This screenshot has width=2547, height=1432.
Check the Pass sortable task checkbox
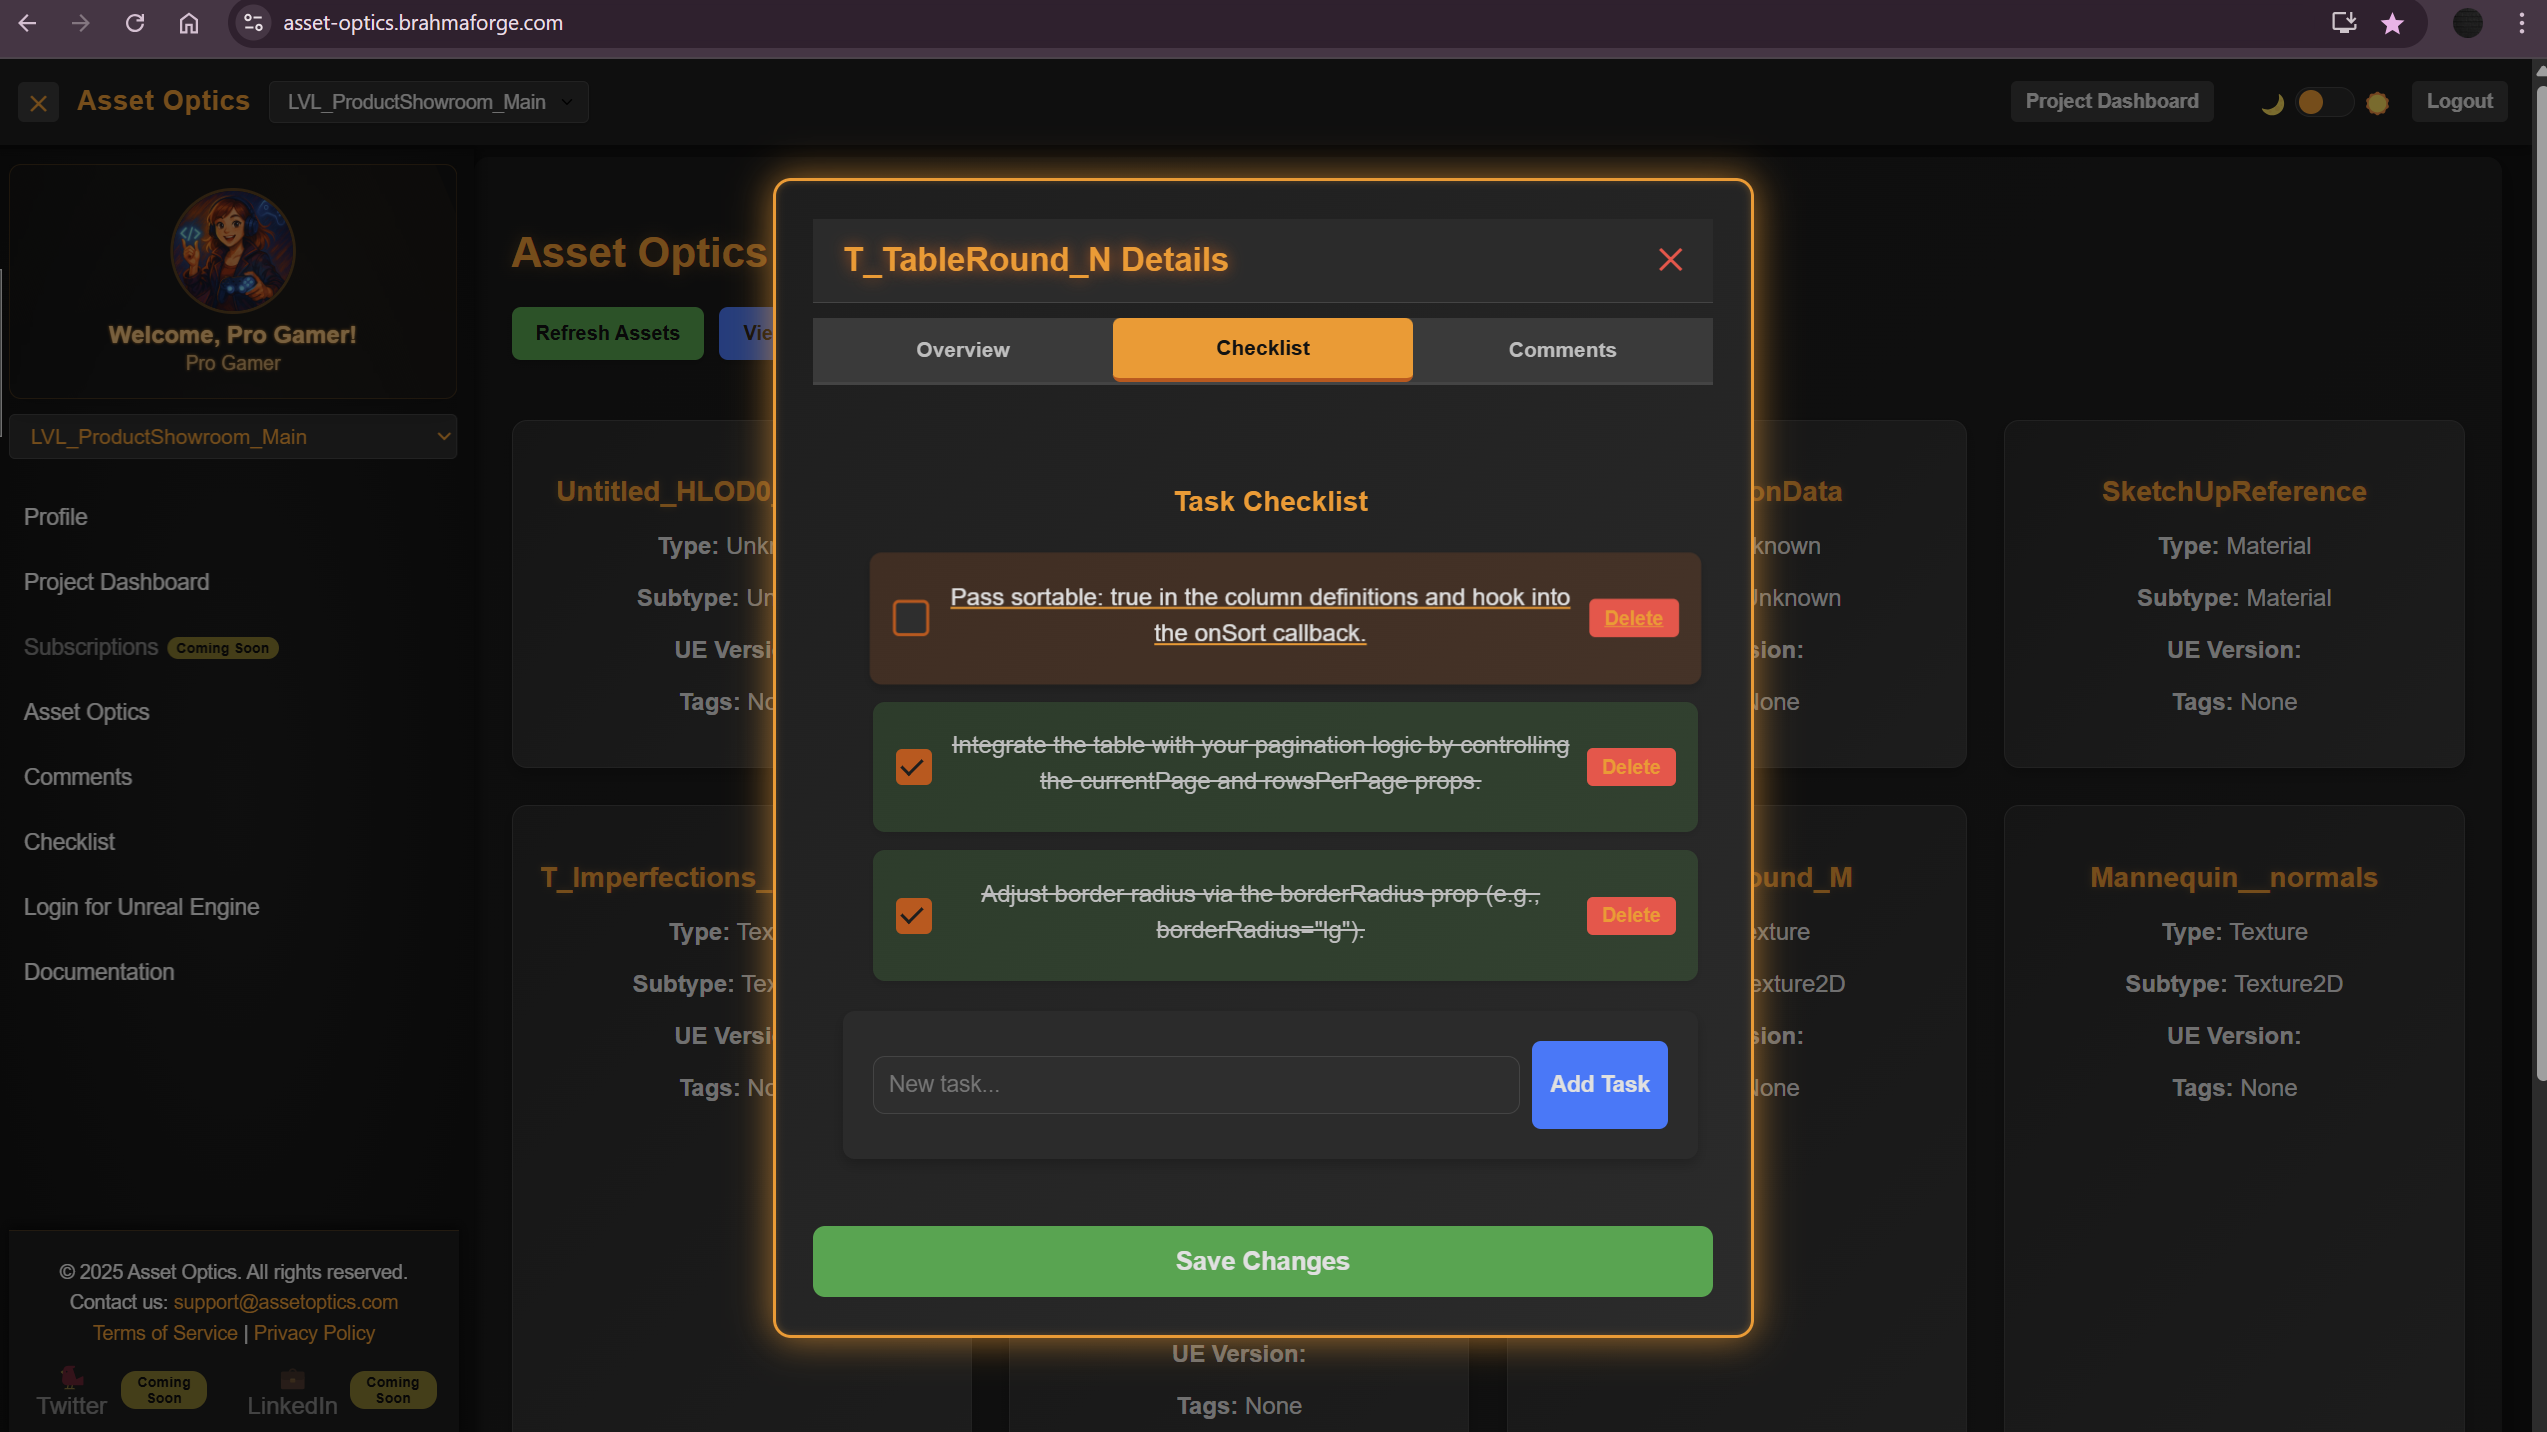click(910, 618)
